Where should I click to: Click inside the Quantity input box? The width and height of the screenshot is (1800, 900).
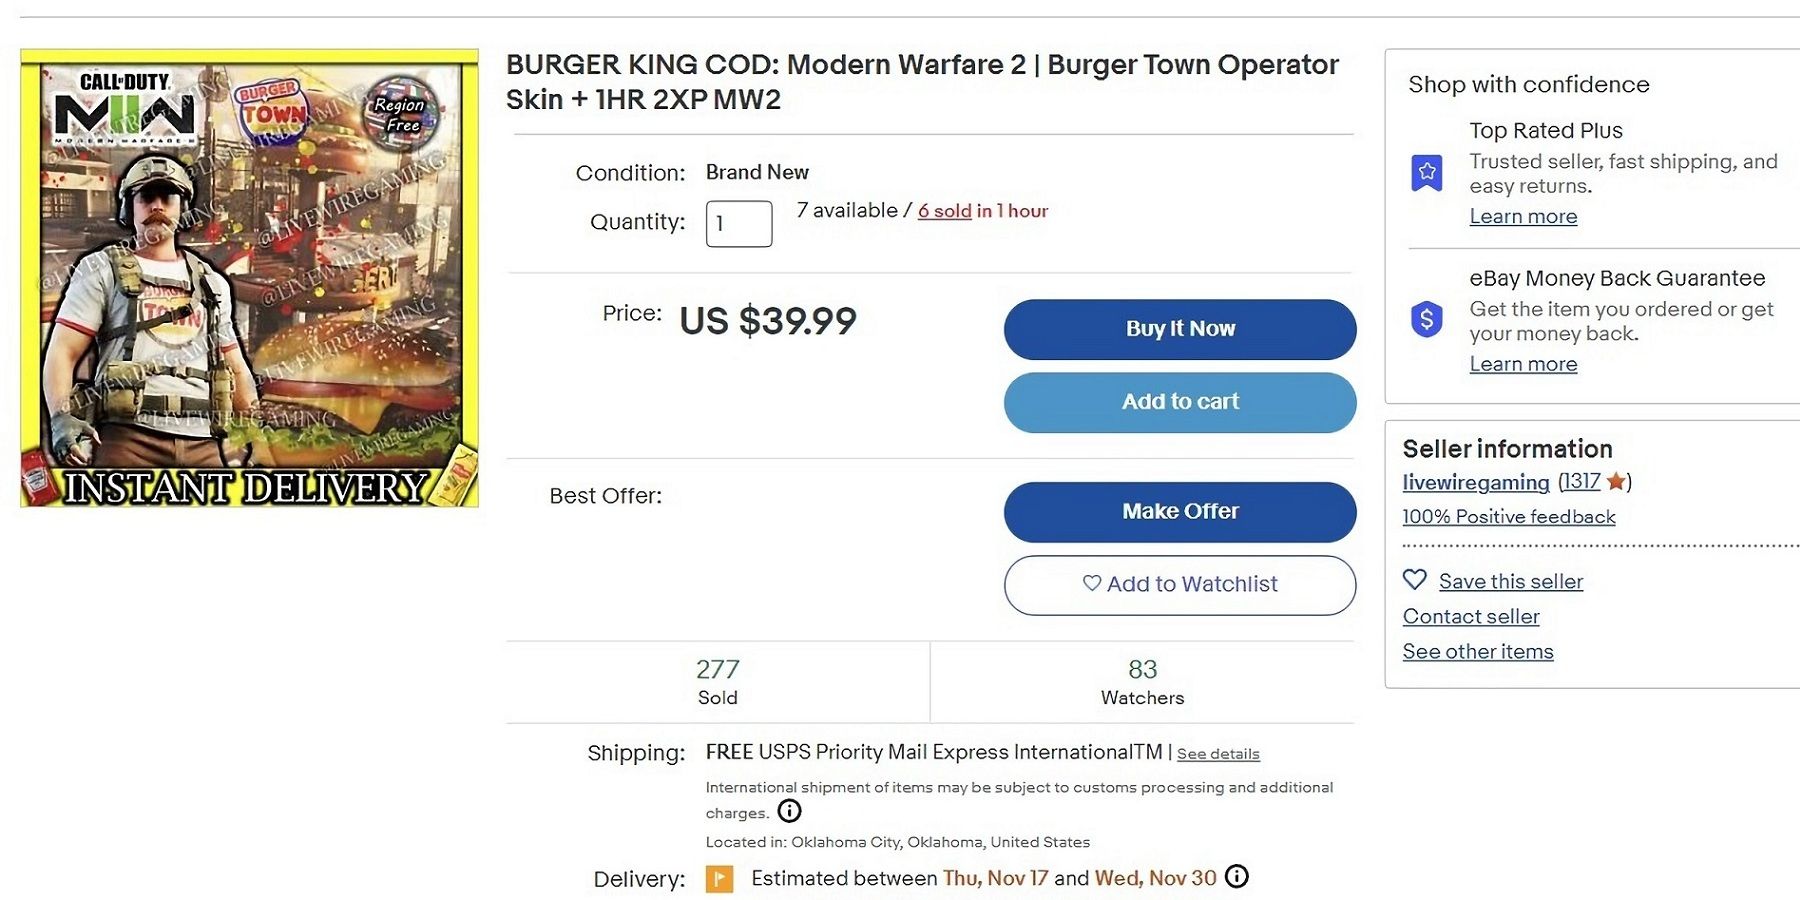tap(738, 223)
